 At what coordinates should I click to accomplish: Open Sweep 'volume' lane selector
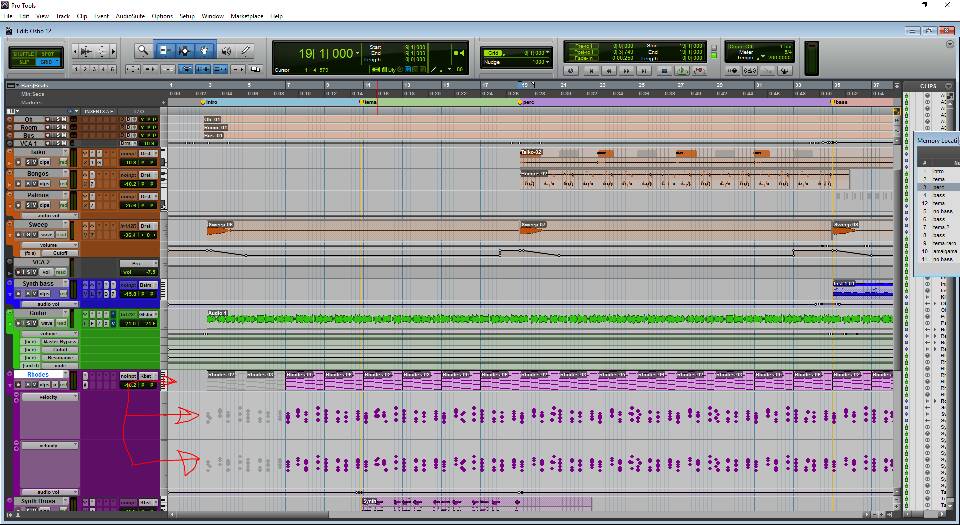(x=50, y=245)
